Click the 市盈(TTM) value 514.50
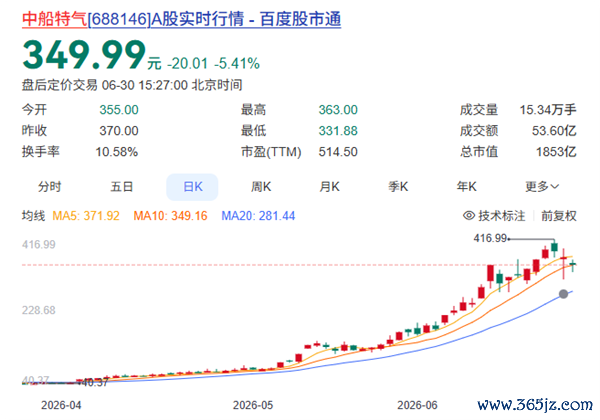The image size is (600, 420). coord(338,152)
